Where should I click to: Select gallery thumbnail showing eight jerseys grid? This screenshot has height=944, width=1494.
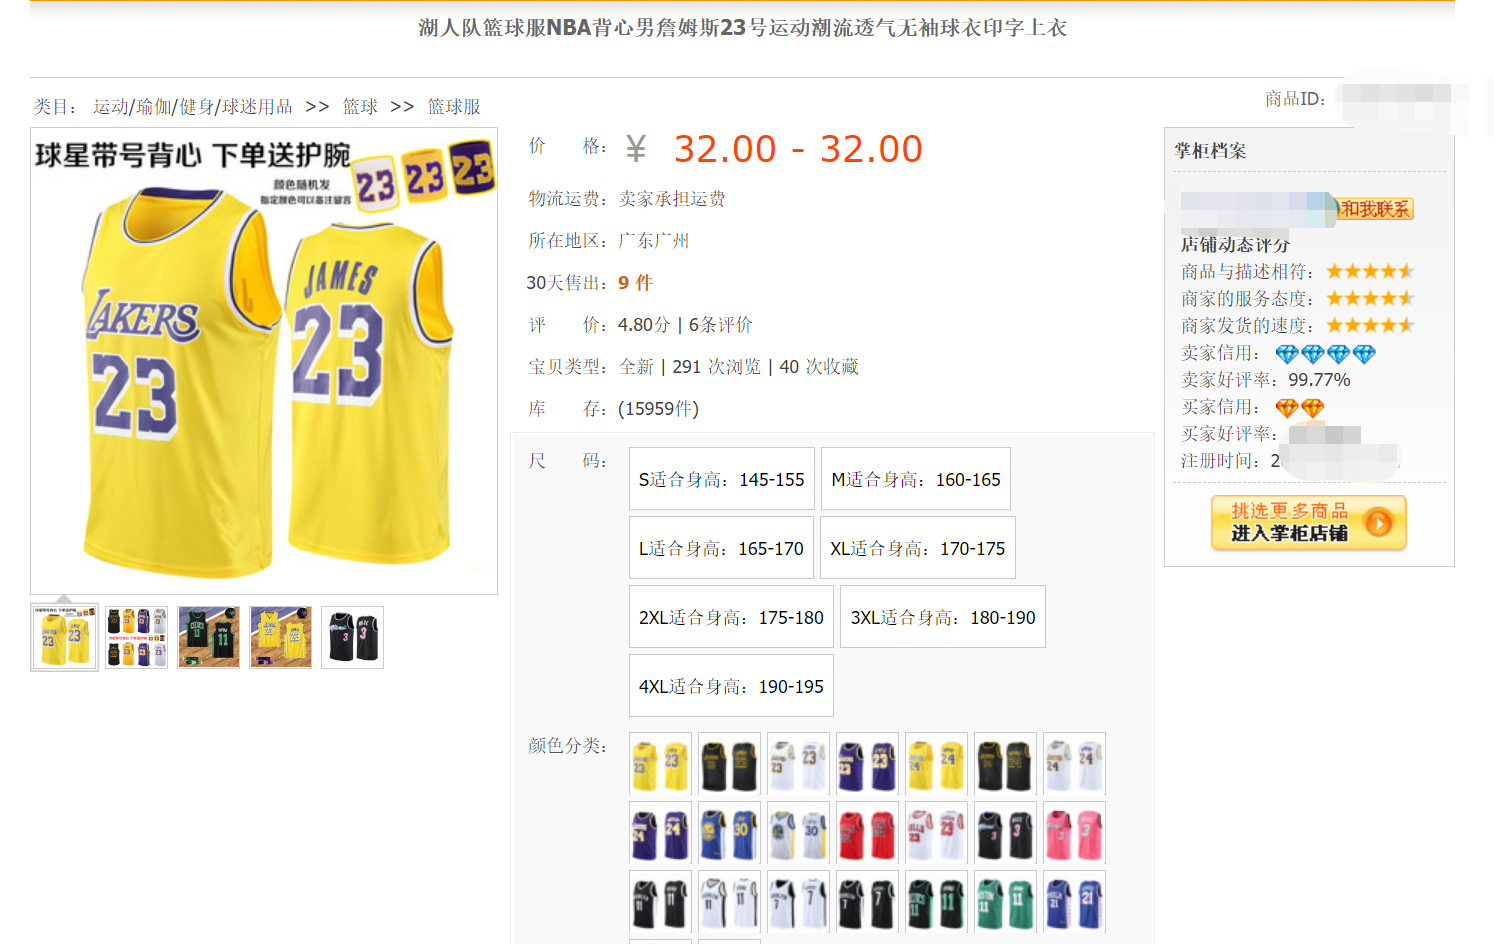[136, 637]
